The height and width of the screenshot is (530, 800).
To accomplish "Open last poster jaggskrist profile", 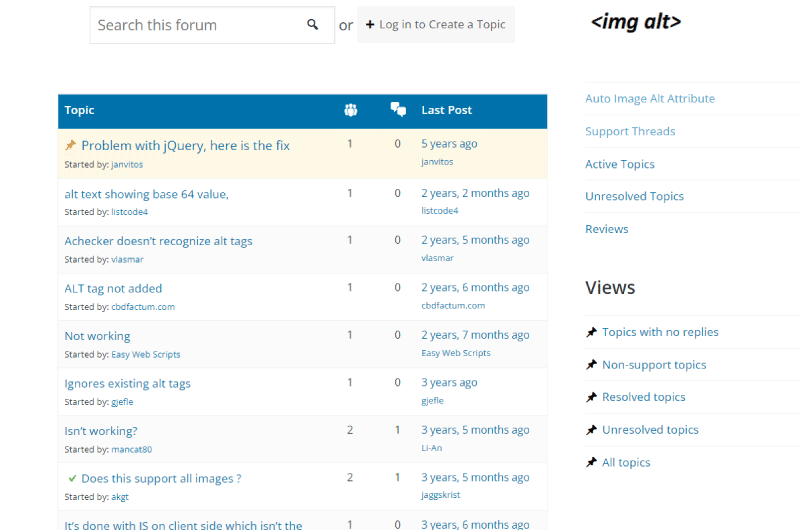I will coord(441,495).
